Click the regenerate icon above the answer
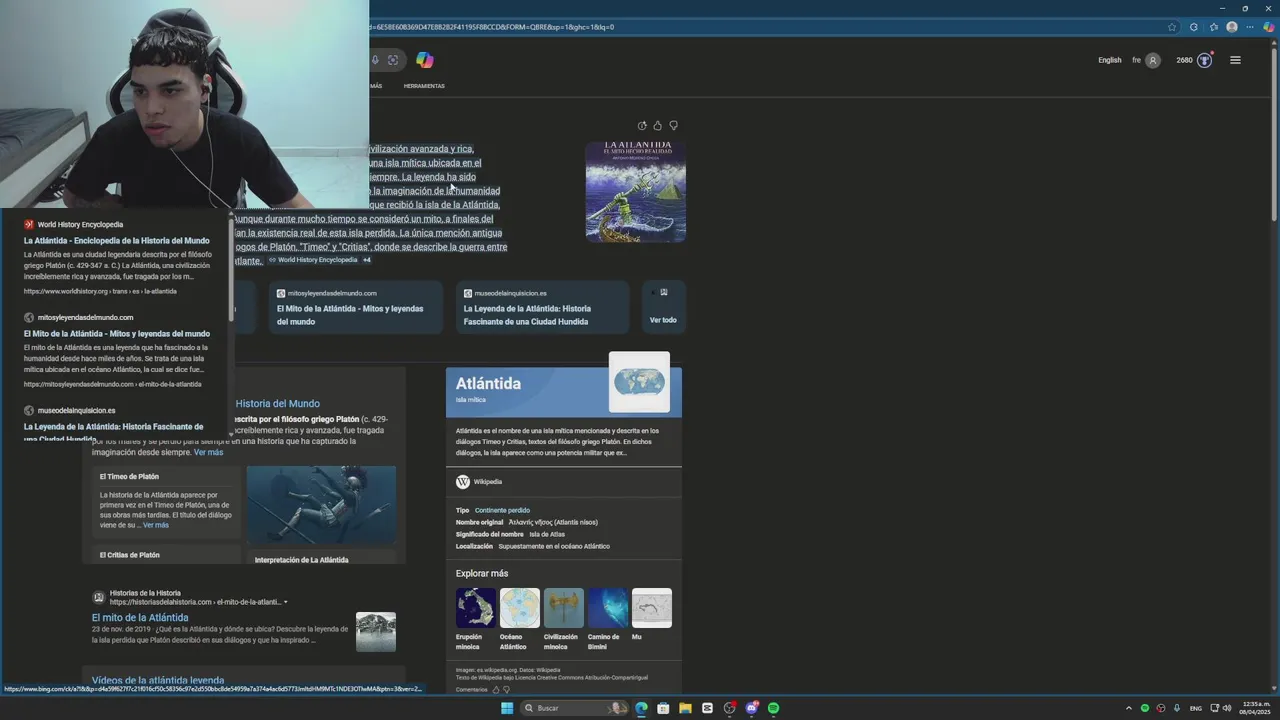 642,125
